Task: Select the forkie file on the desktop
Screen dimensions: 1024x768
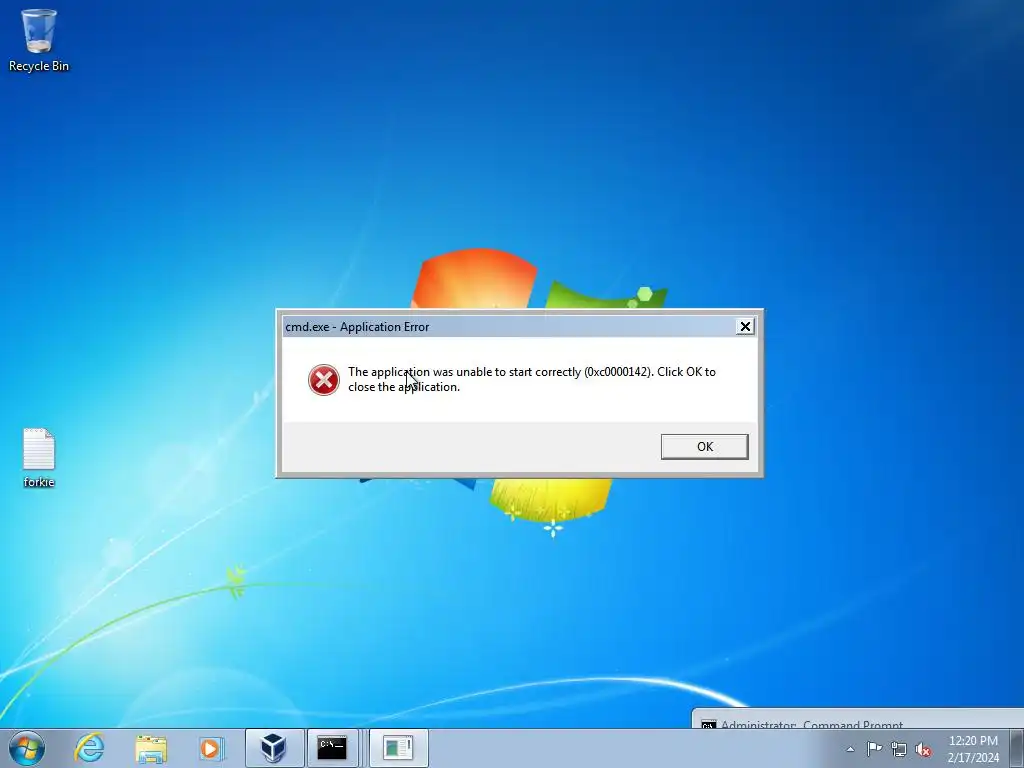Action: 39,458
